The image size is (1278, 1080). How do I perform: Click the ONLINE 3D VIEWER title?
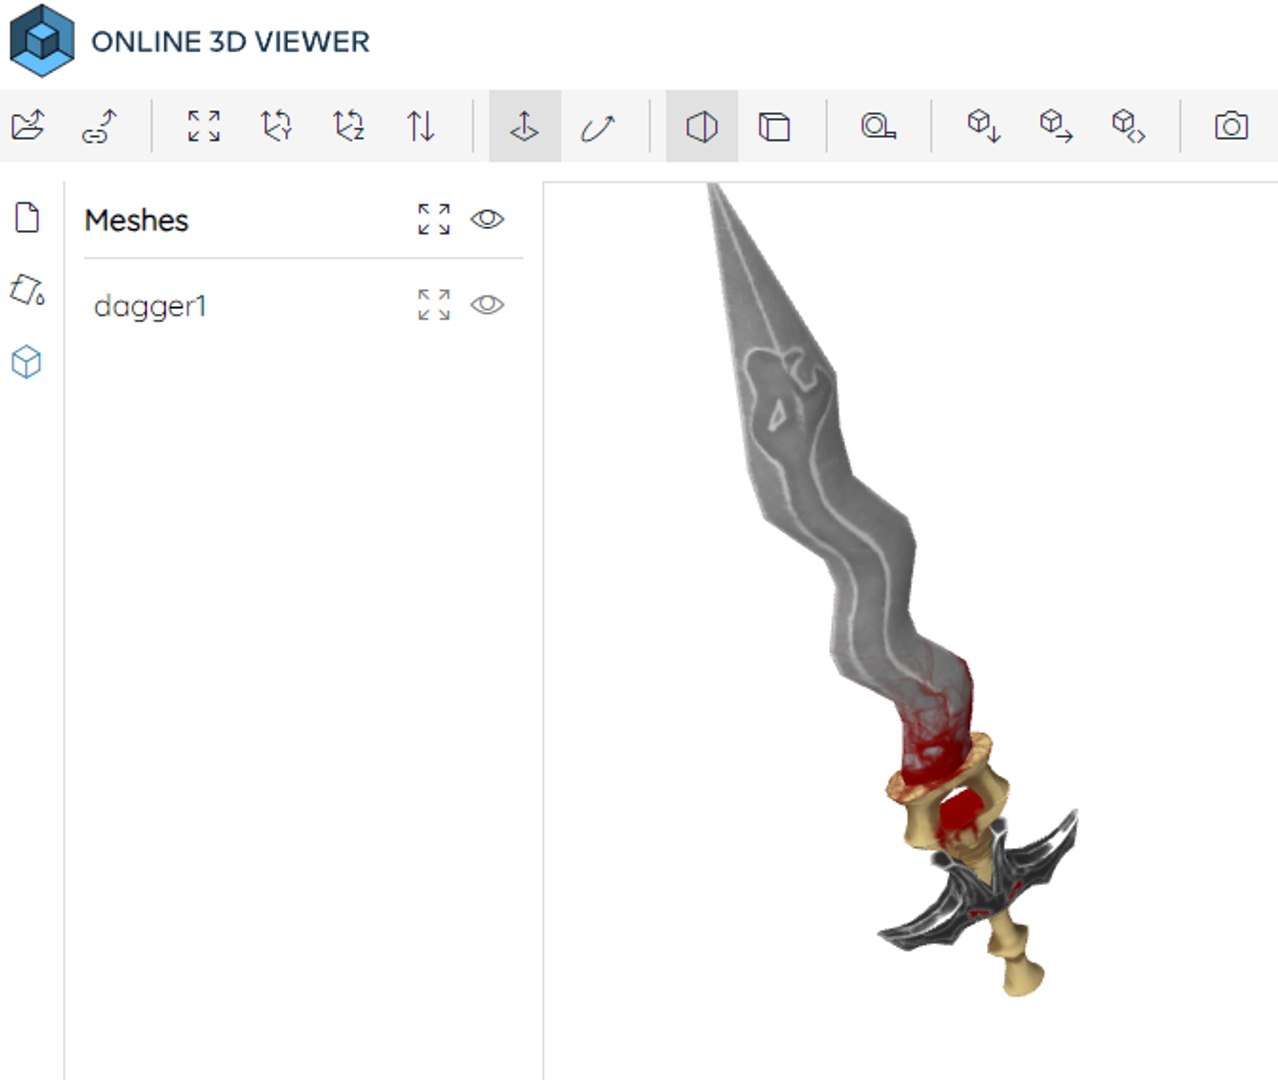(230, 42)
